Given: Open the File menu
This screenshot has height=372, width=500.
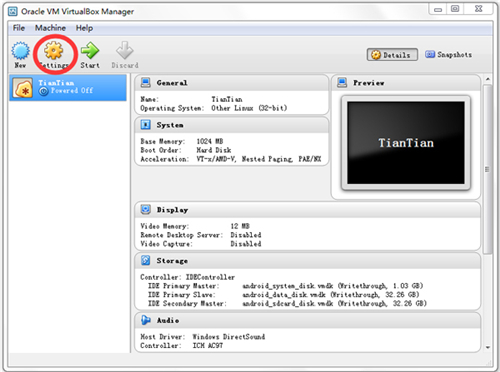Looking at the screenshot, I should (x=19, y=28).
